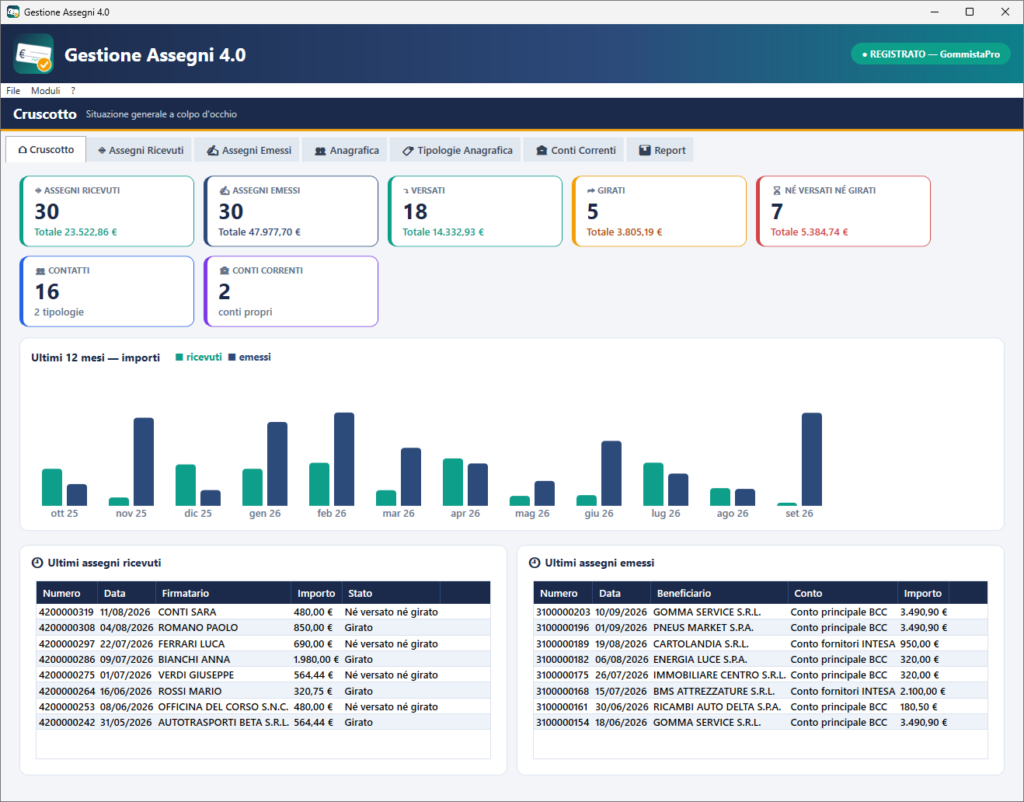Click the Gestione Assegni app logo in header

coord(33,54)
